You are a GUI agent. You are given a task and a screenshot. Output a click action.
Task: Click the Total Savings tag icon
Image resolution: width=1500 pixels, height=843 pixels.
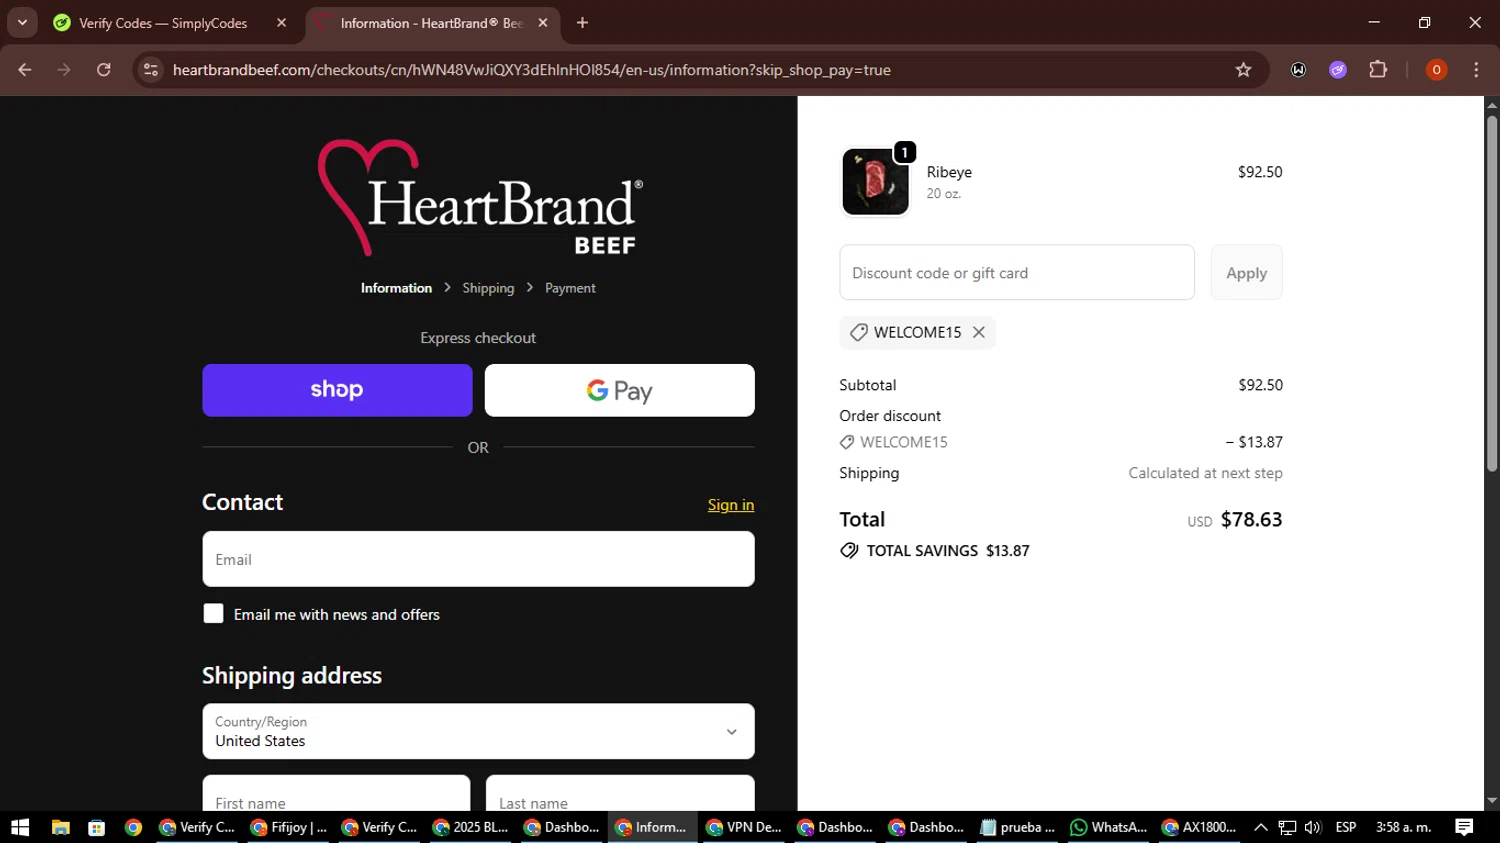point(849,551)
